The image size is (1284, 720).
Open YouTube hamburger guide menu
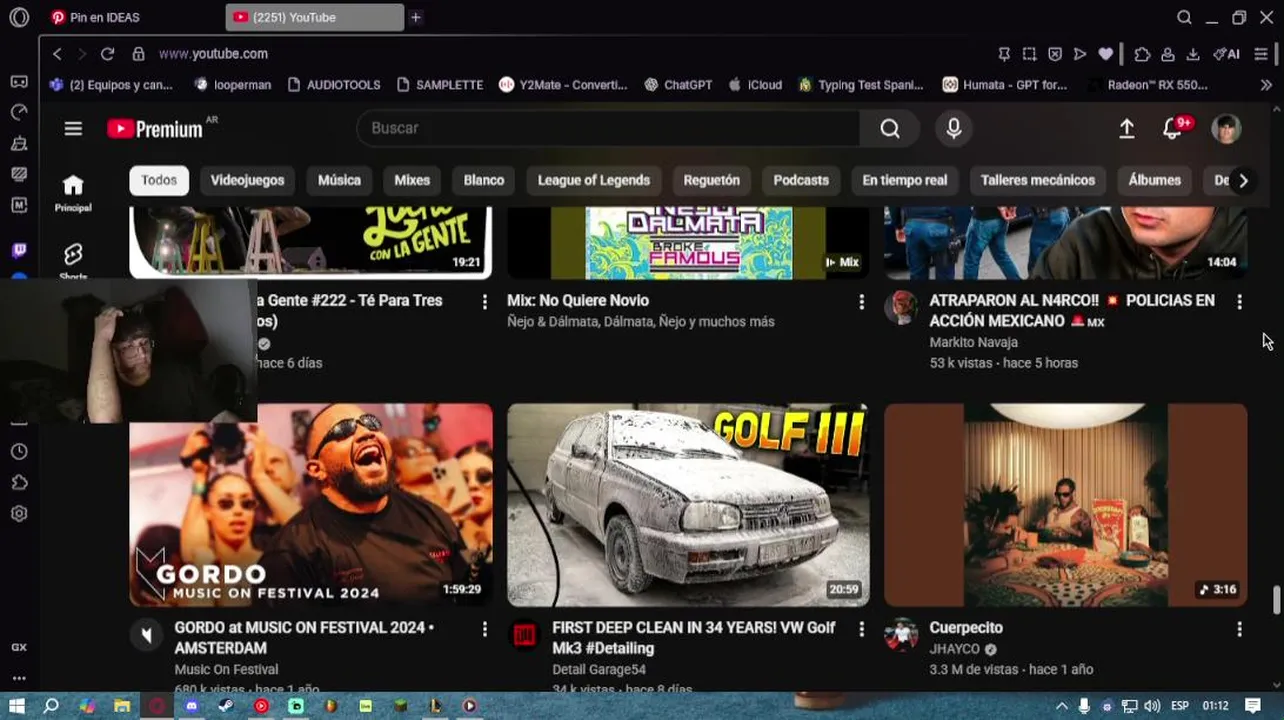point(73,128)
